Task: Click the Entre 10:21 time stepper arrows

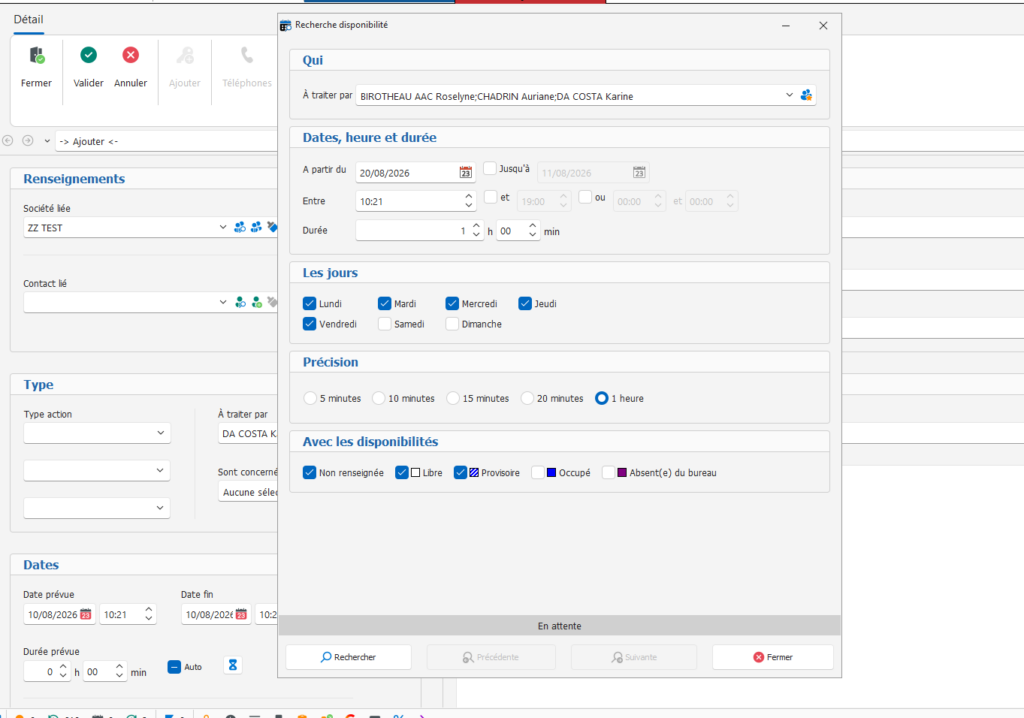Action: pyautogui.click(x=468, y=201)
